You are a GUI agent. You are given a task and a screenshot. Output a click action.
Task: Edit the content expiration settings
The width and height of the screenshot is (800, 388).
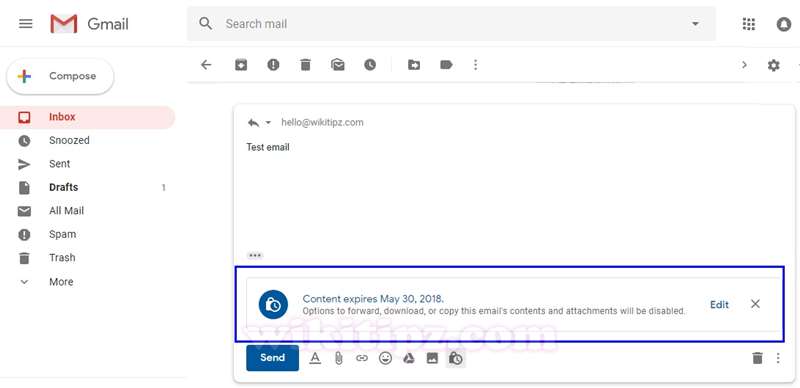(x=719, y=305)
